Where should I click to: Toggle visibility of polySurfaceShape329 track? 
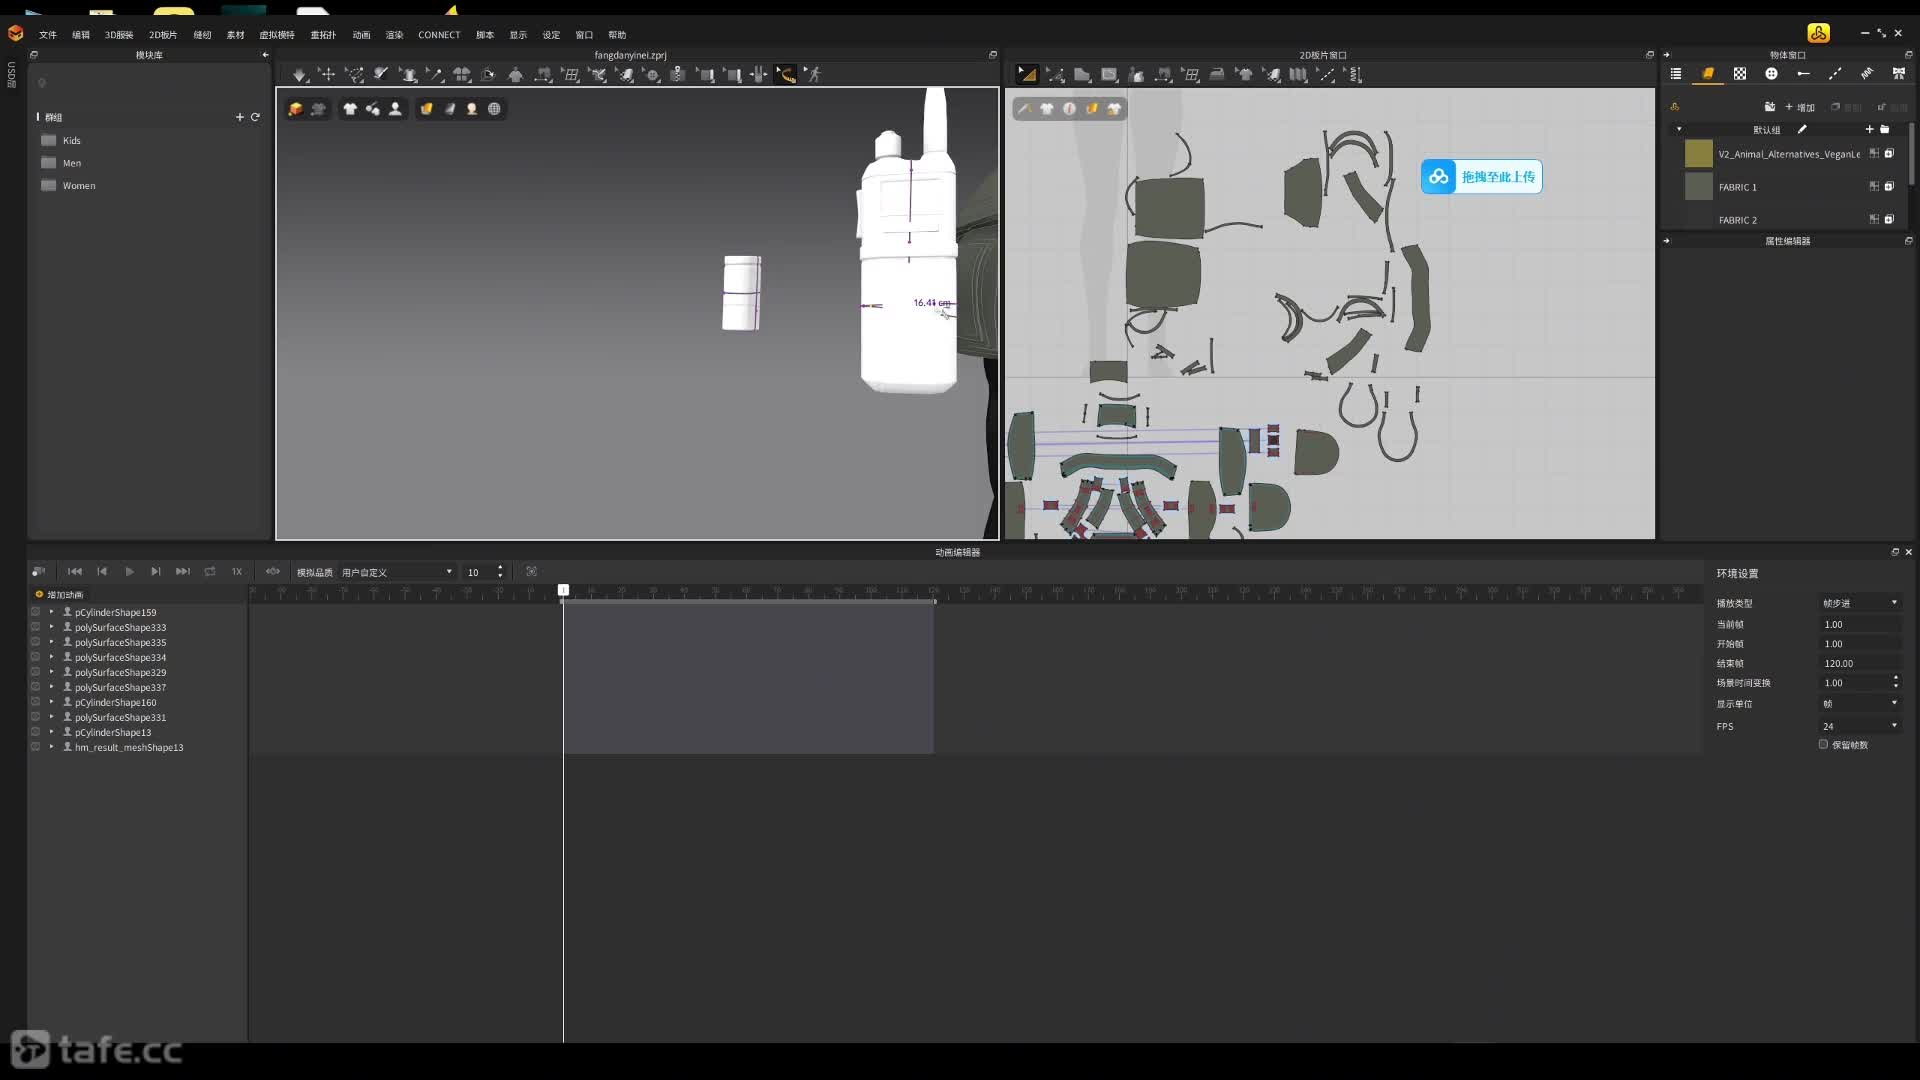coord(35,672)
